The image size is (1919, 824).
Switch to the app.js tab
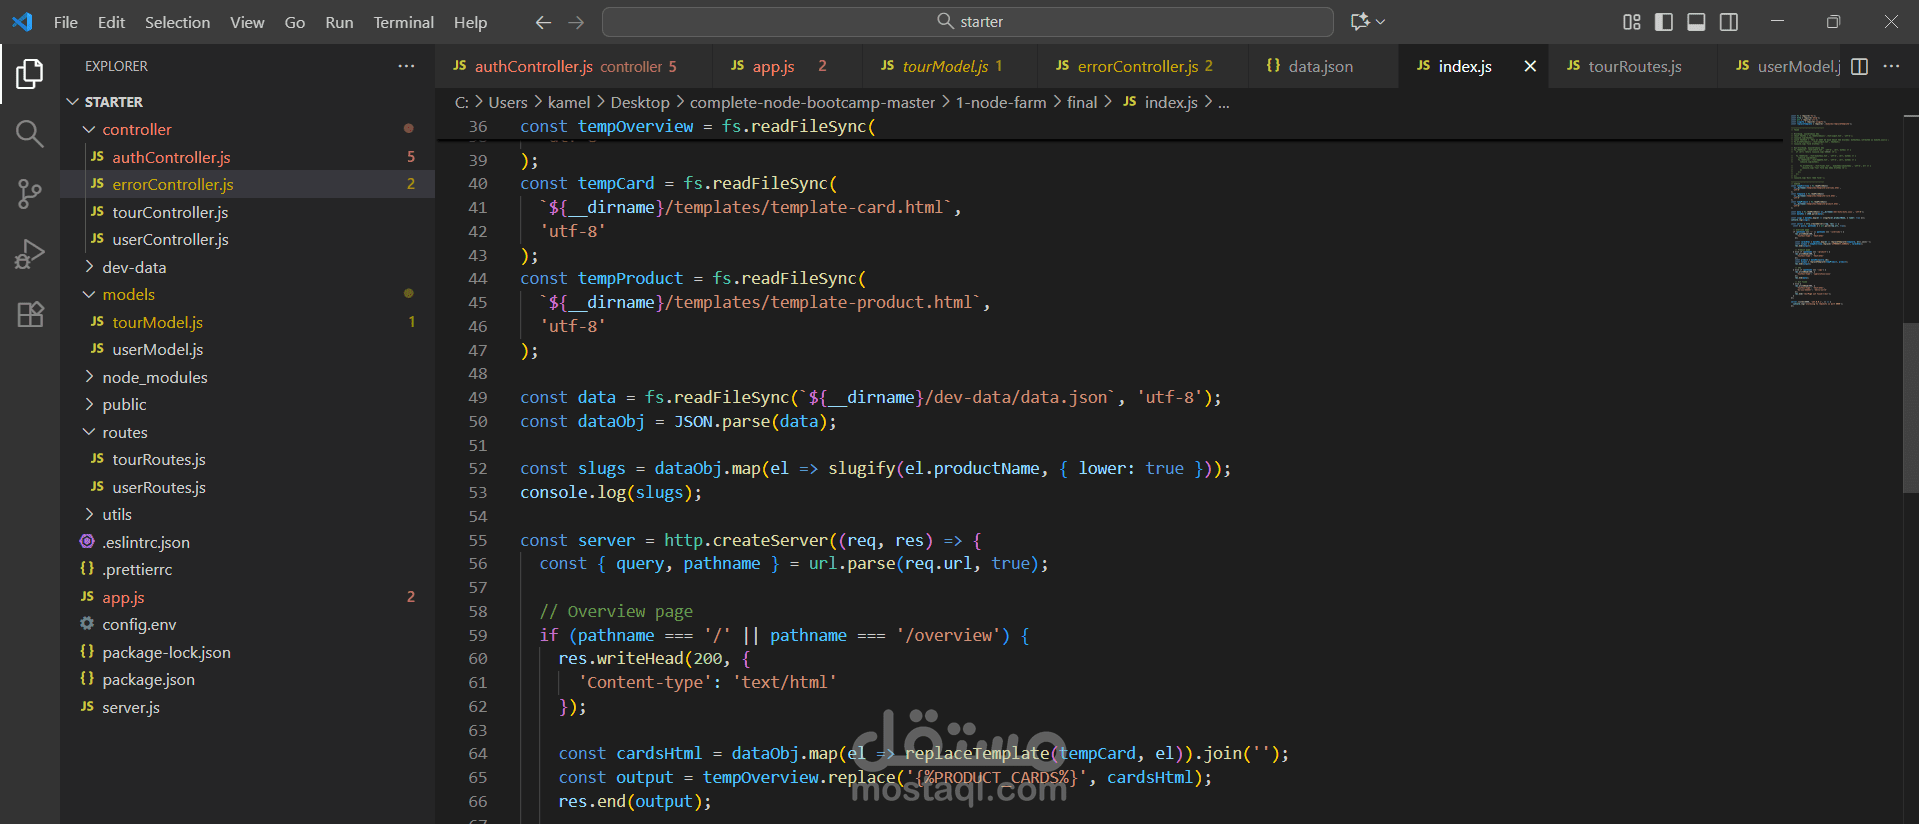tap(787, 66)
